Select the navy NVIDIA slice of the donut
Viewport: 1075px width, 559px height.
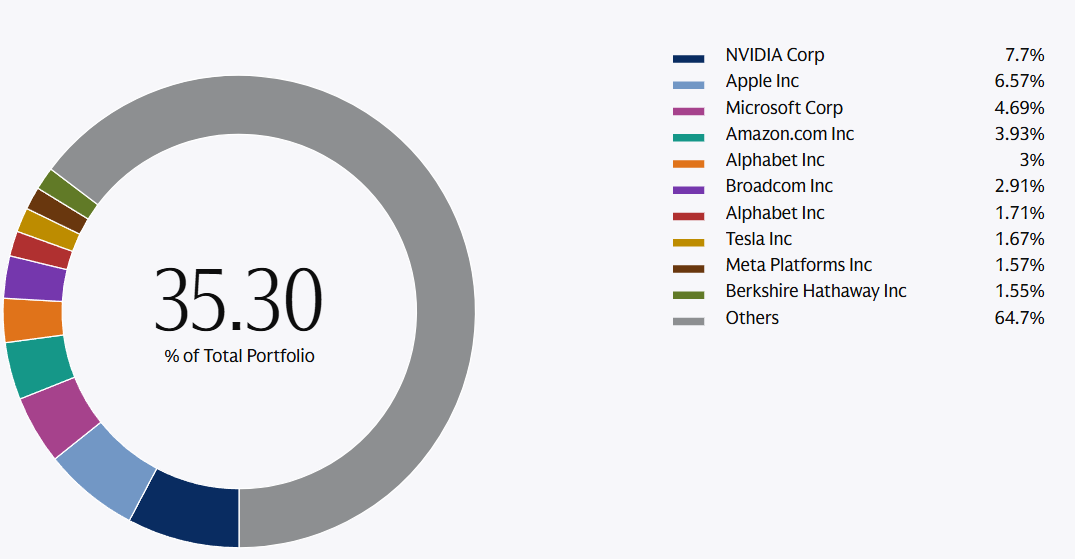click(192, 511)
